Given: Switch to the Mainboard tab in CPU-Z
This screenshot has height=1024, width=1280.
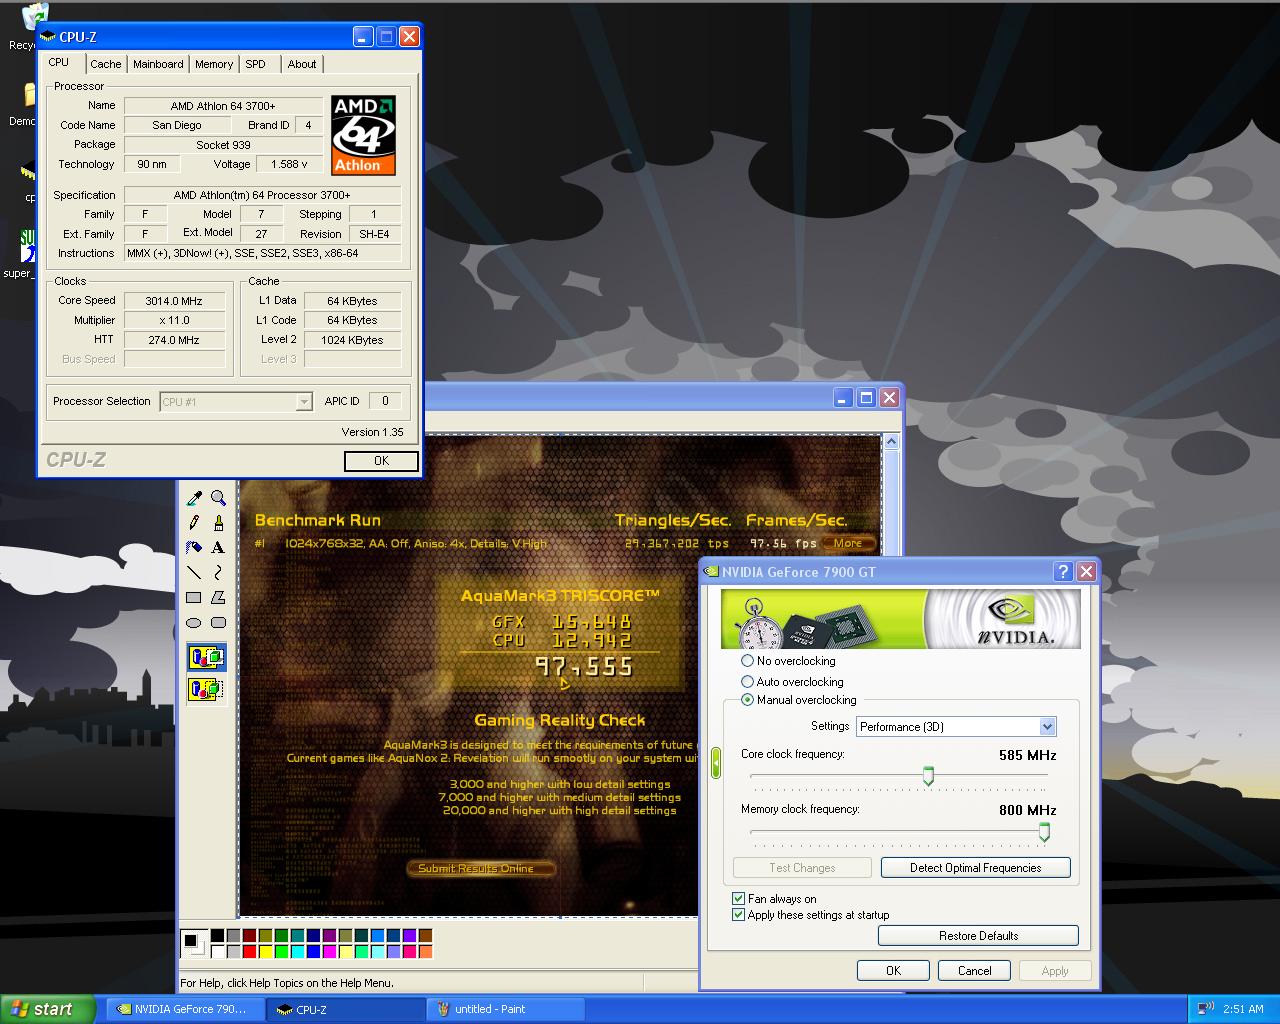Looking at the screenshot, I should [158, 64].
